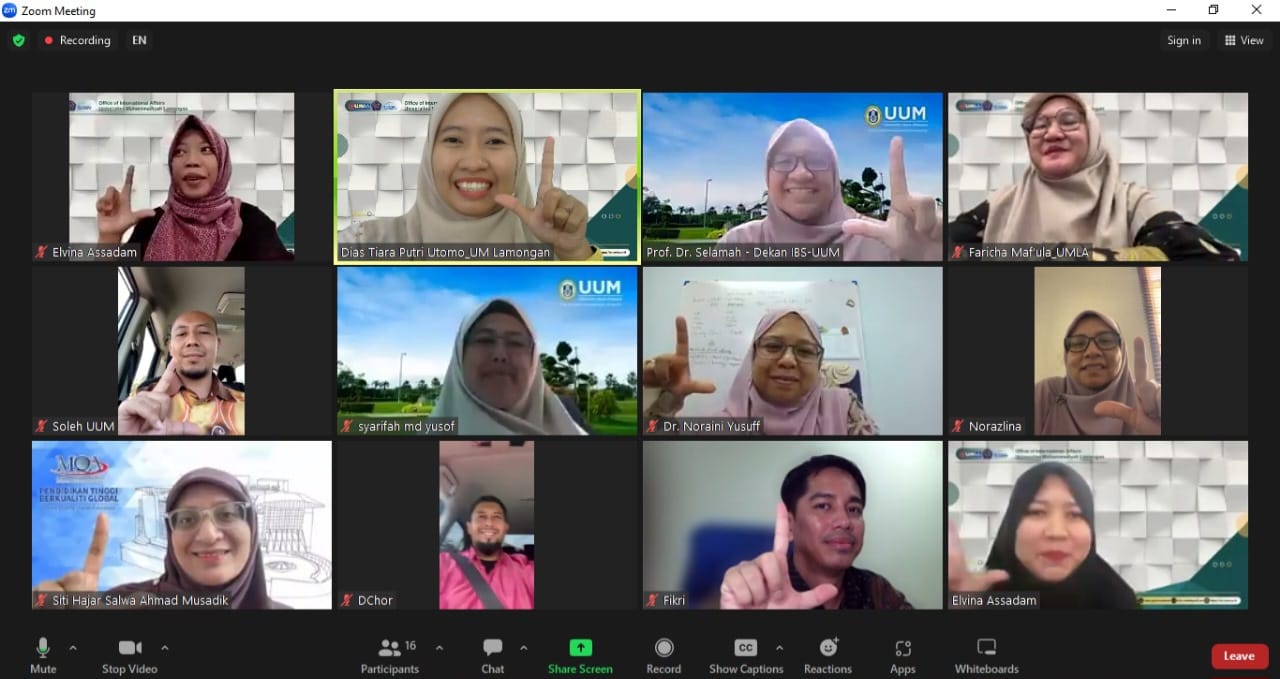This screenshot has height=679, width=1280.
Task: Click the green encryption shield icon
Action: tap(18, 40)
